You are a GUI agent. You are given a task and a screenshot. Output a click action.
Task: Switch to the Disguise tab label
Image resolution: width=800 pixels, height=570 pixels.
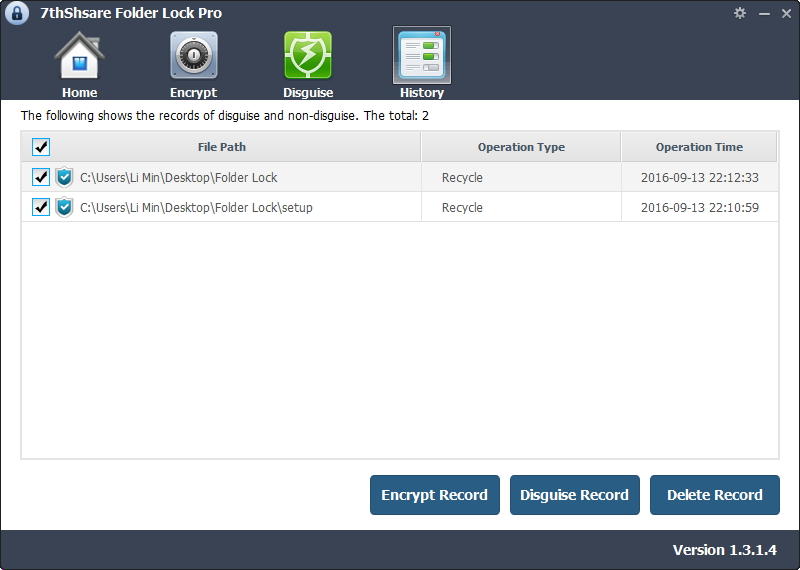(308, 92)
